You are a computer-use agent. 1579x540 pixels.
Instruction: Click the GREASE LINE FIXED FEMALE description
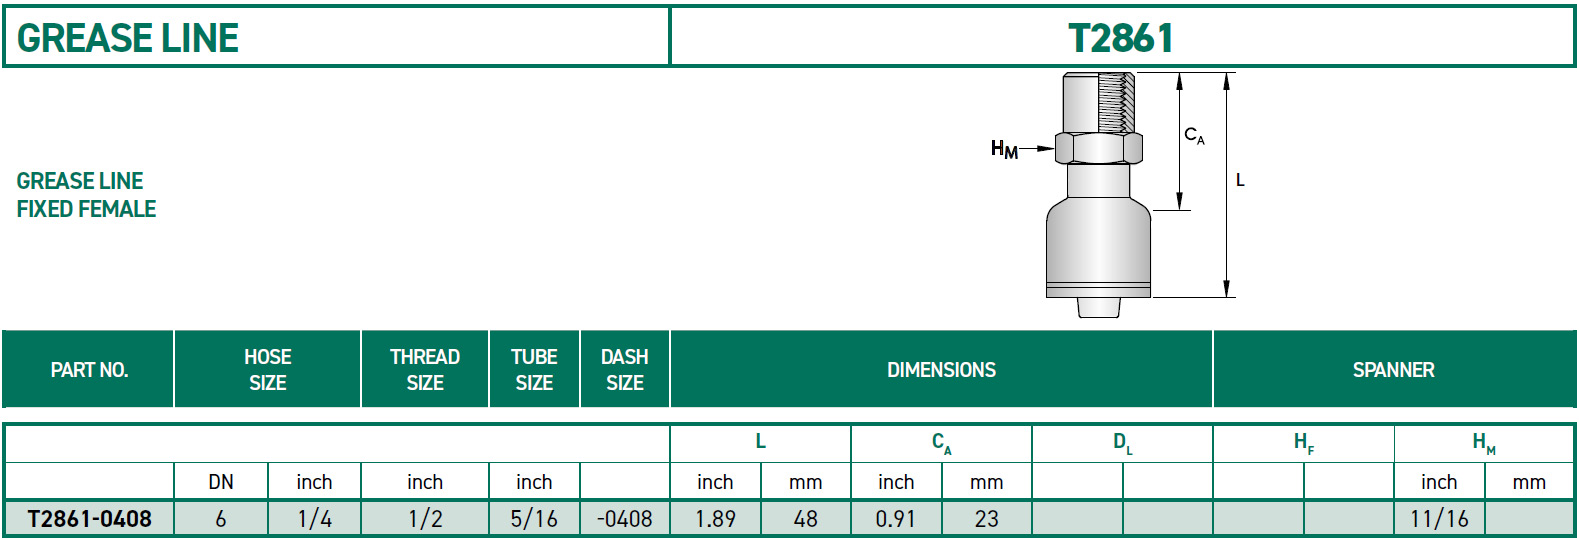click(x=86, y=195)
